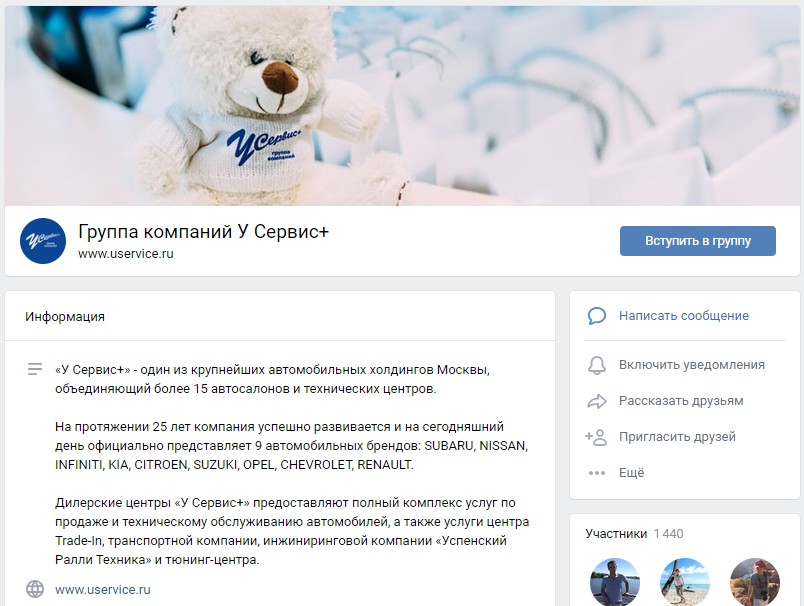Expand the Ещё options menu
The image size is (804, 606).
[631, 473]
